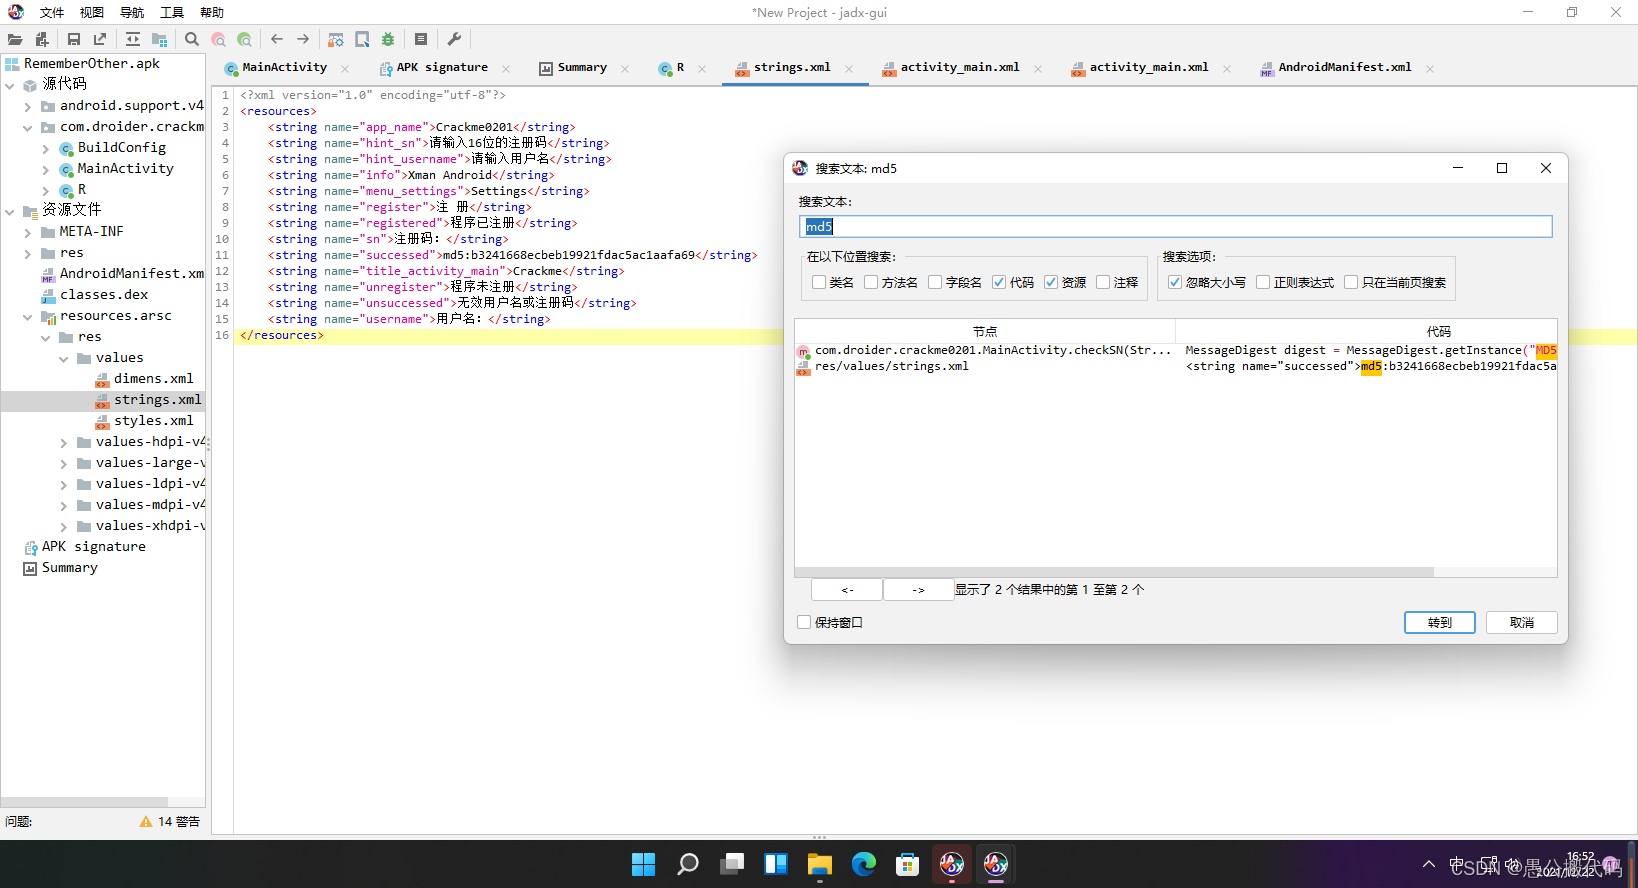Select the res/values/strings.xml search result

click(x=1176, y=366)
